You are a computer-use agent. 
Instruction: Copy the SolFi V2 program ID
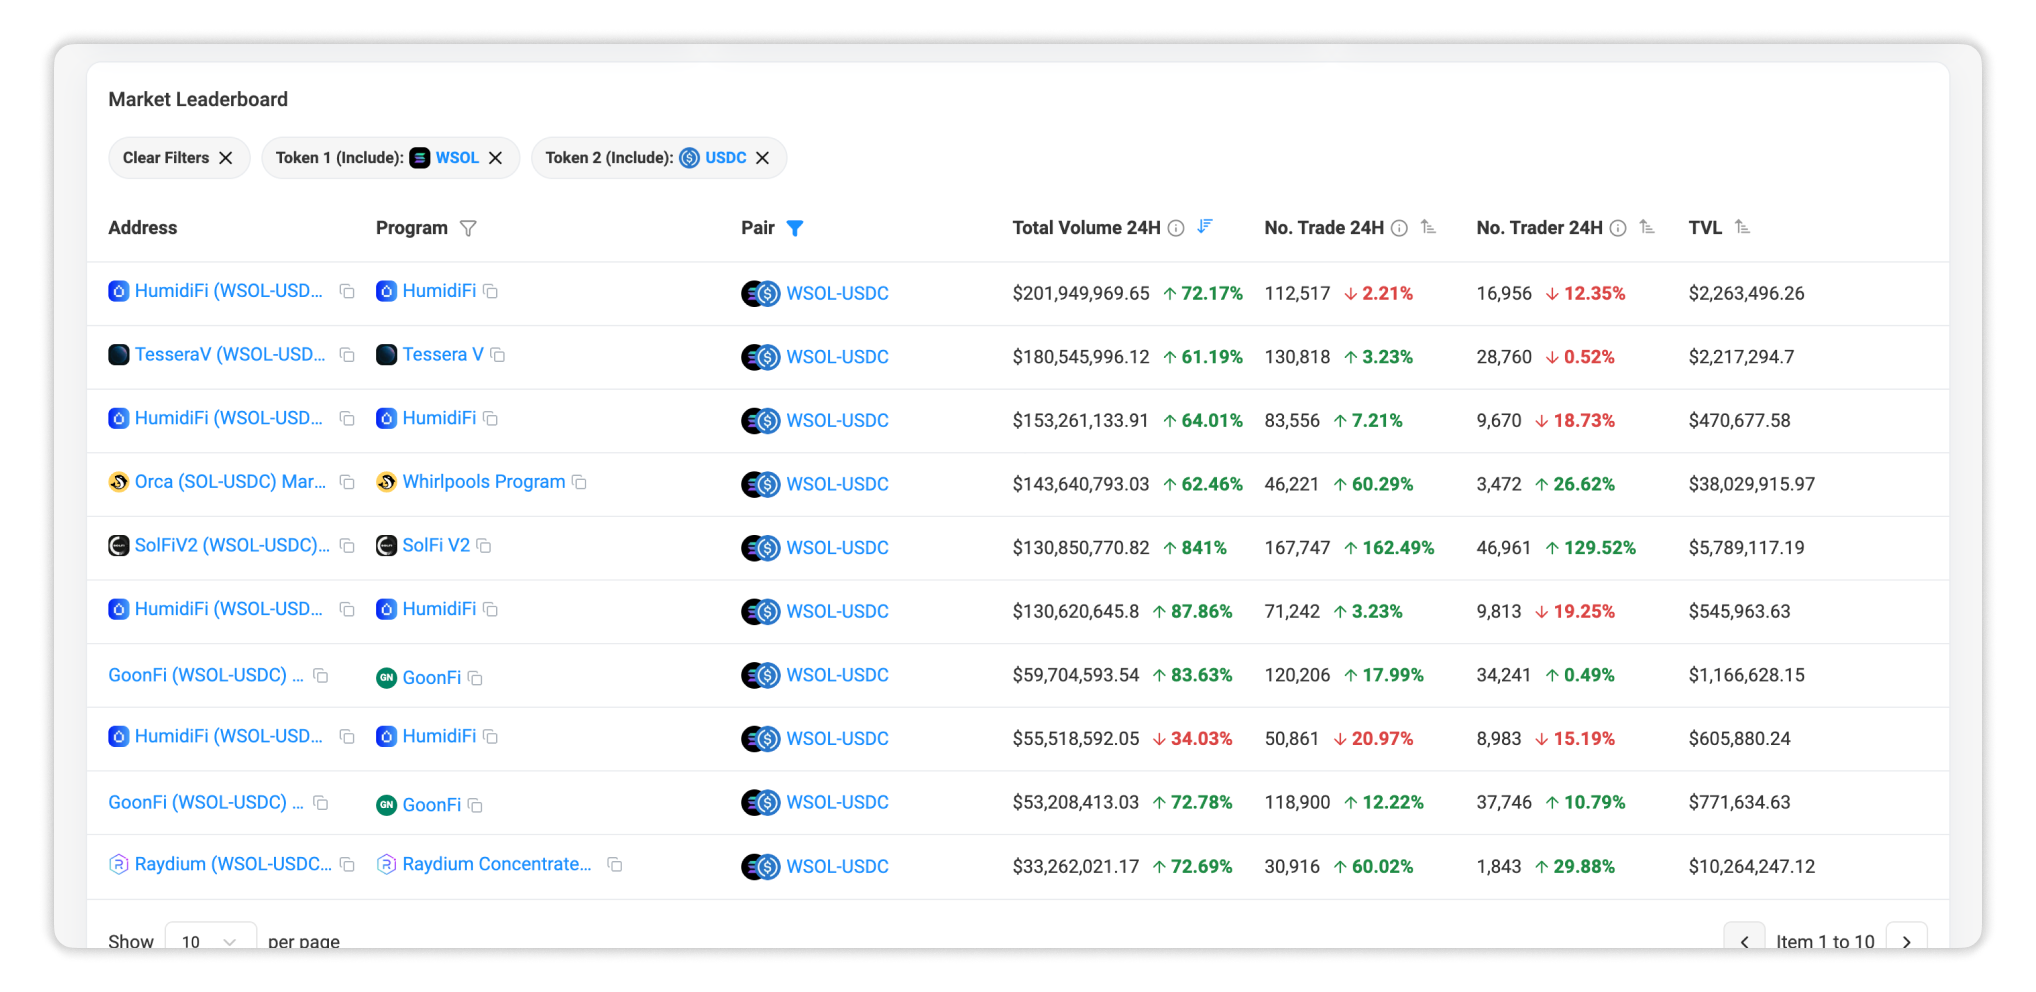[x=484, y=546]
